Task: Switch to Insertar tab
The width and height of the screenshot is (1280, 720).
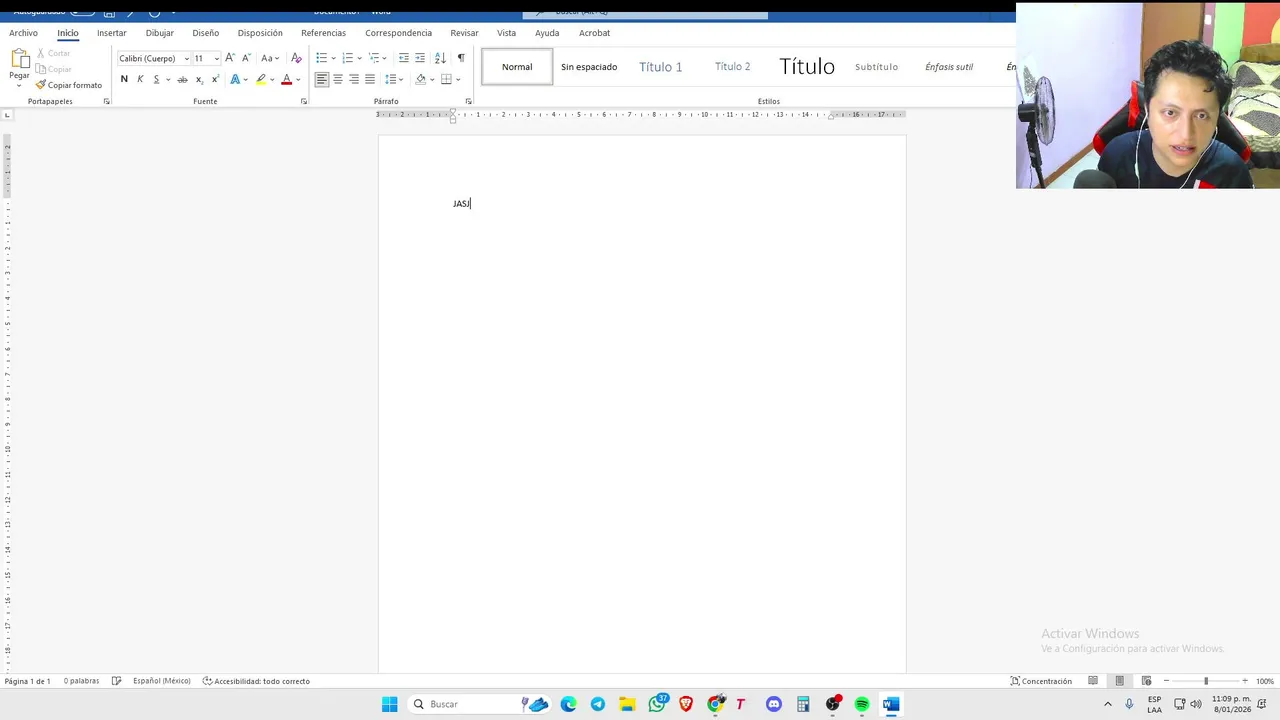Action: (111, 33)
